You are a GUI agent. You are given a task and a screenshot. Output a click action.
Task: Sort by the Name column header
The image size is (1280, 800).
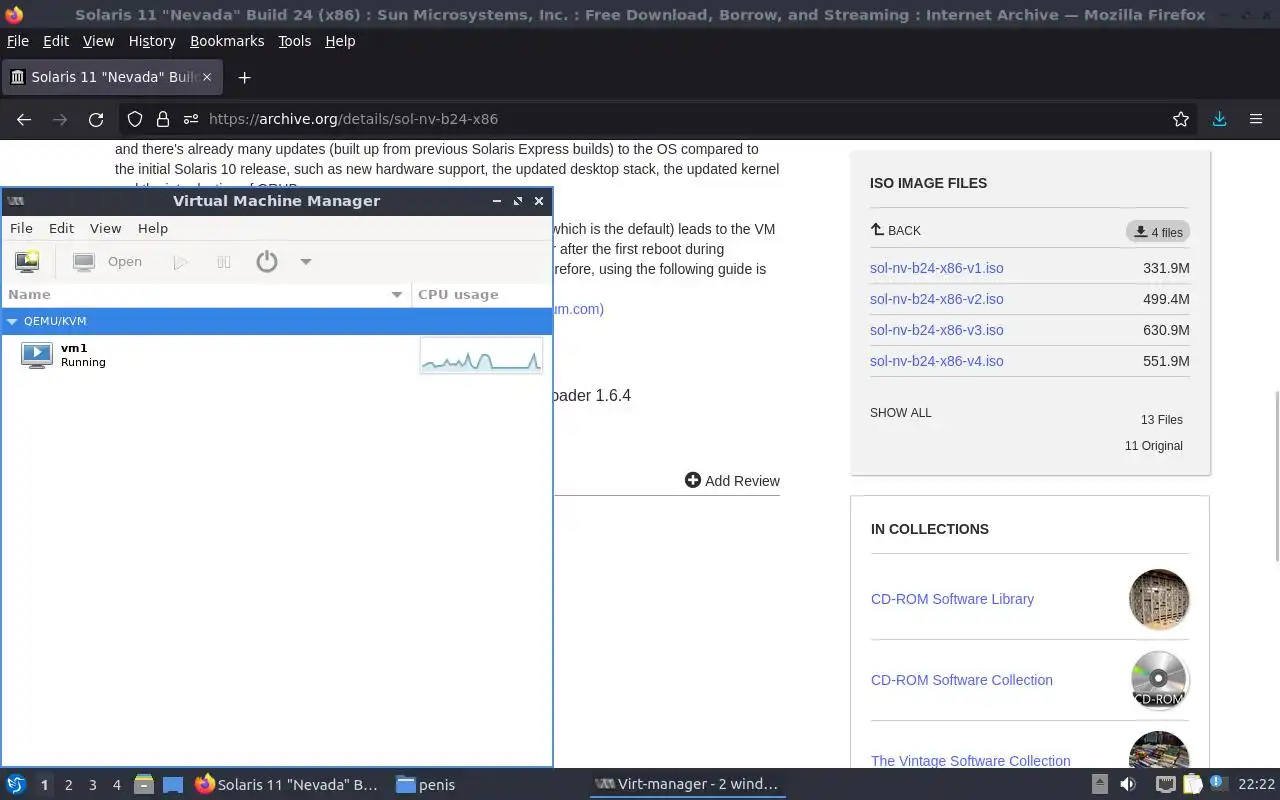click(206, 294)
